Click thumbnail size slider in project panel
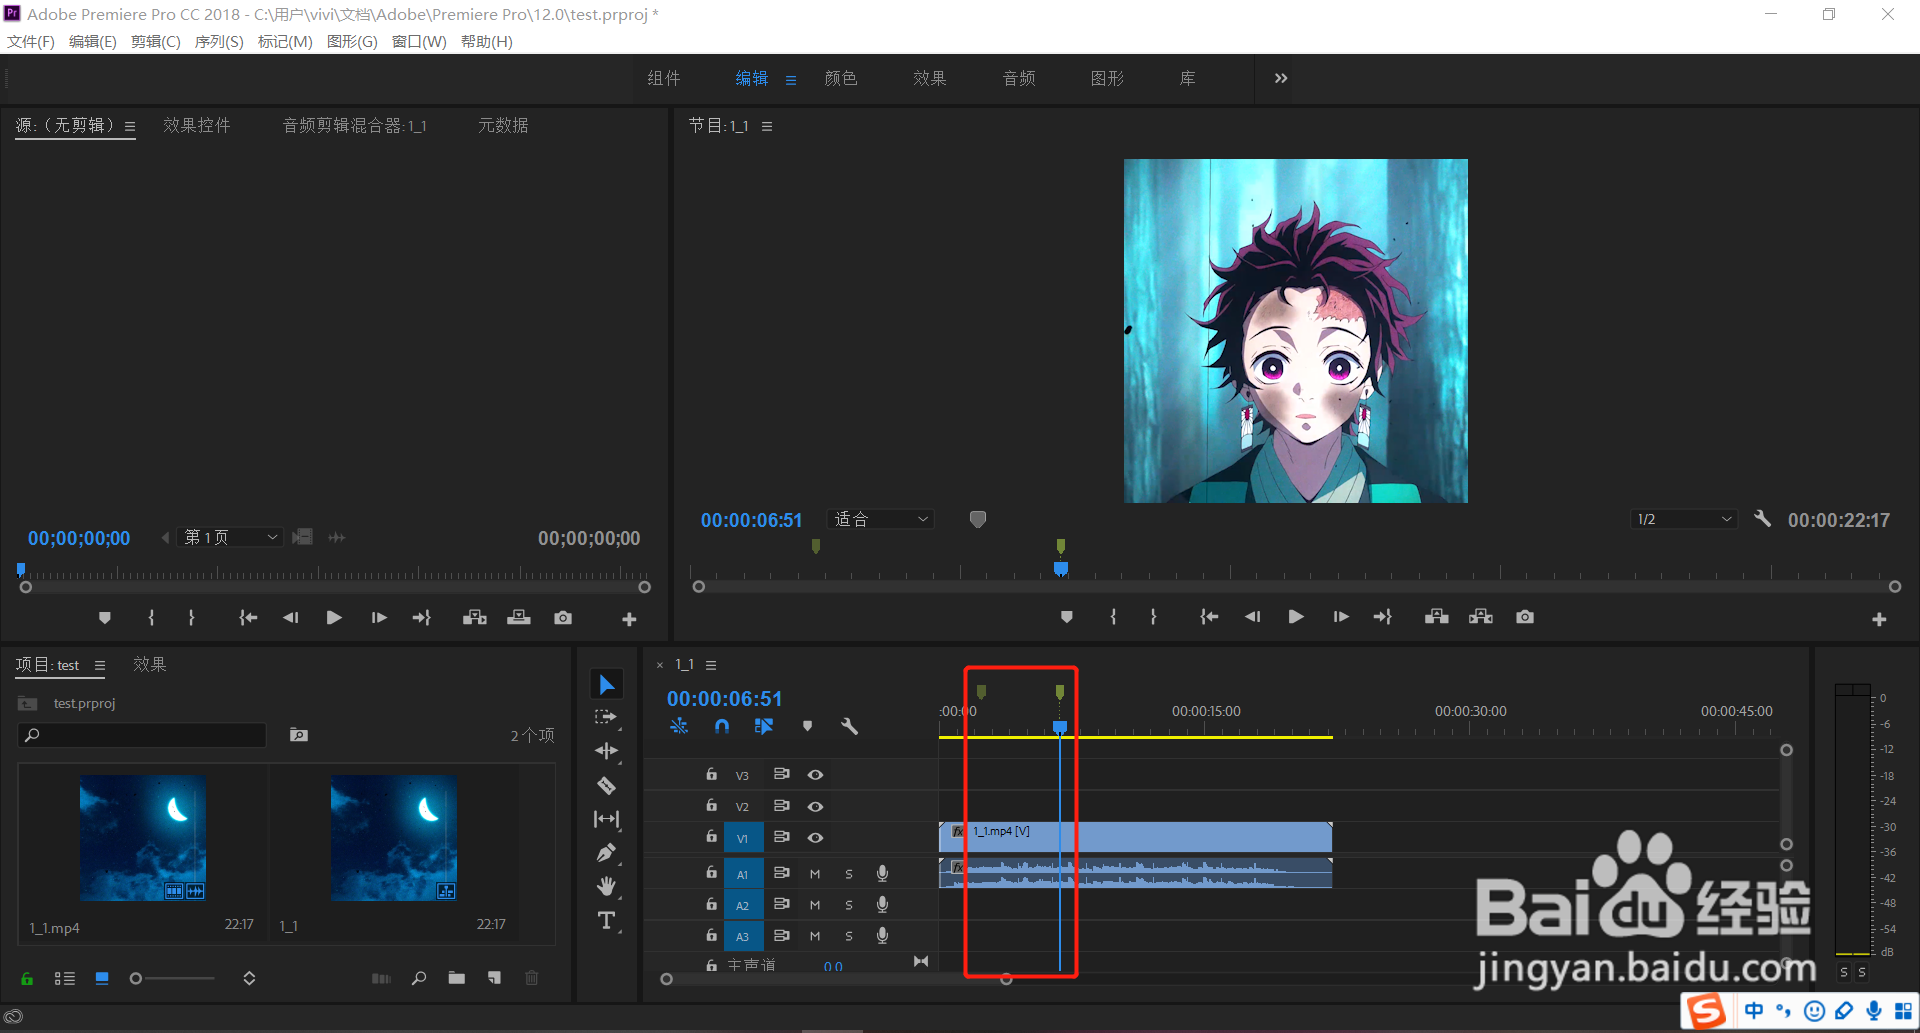The height and width of the screenshot is (1033, 1920). pos(172,978)
